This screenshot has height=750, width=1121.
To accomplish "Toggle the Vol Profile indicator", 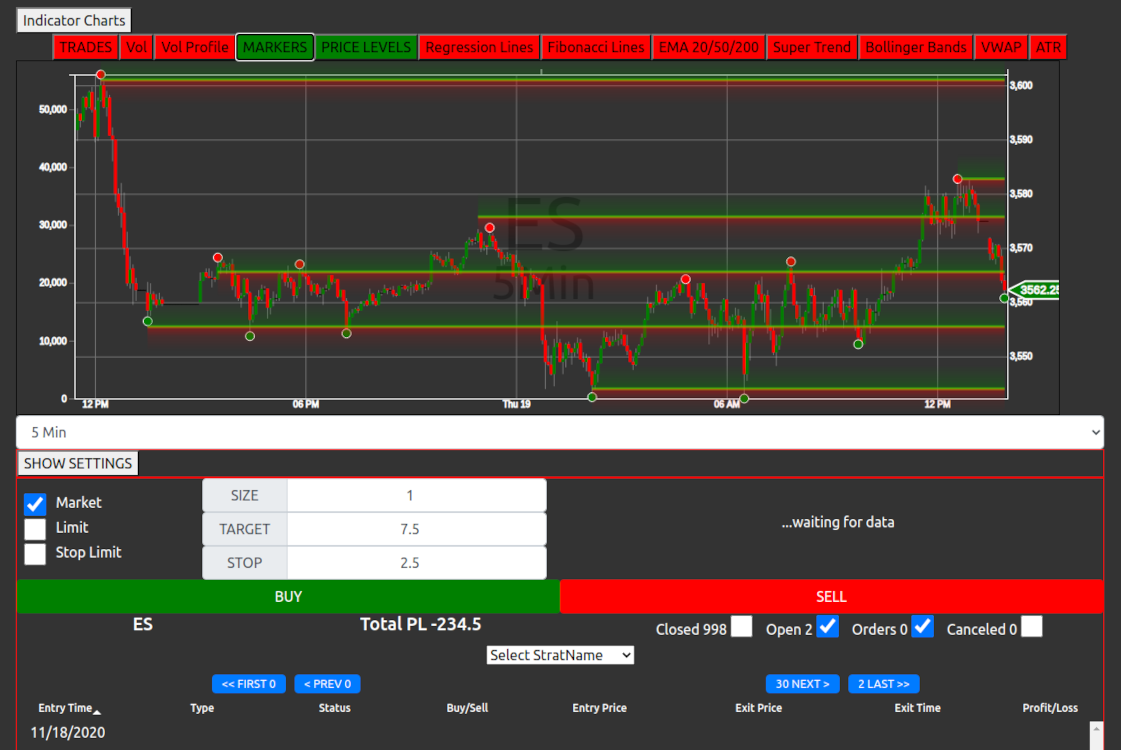I will click(194, 47).
